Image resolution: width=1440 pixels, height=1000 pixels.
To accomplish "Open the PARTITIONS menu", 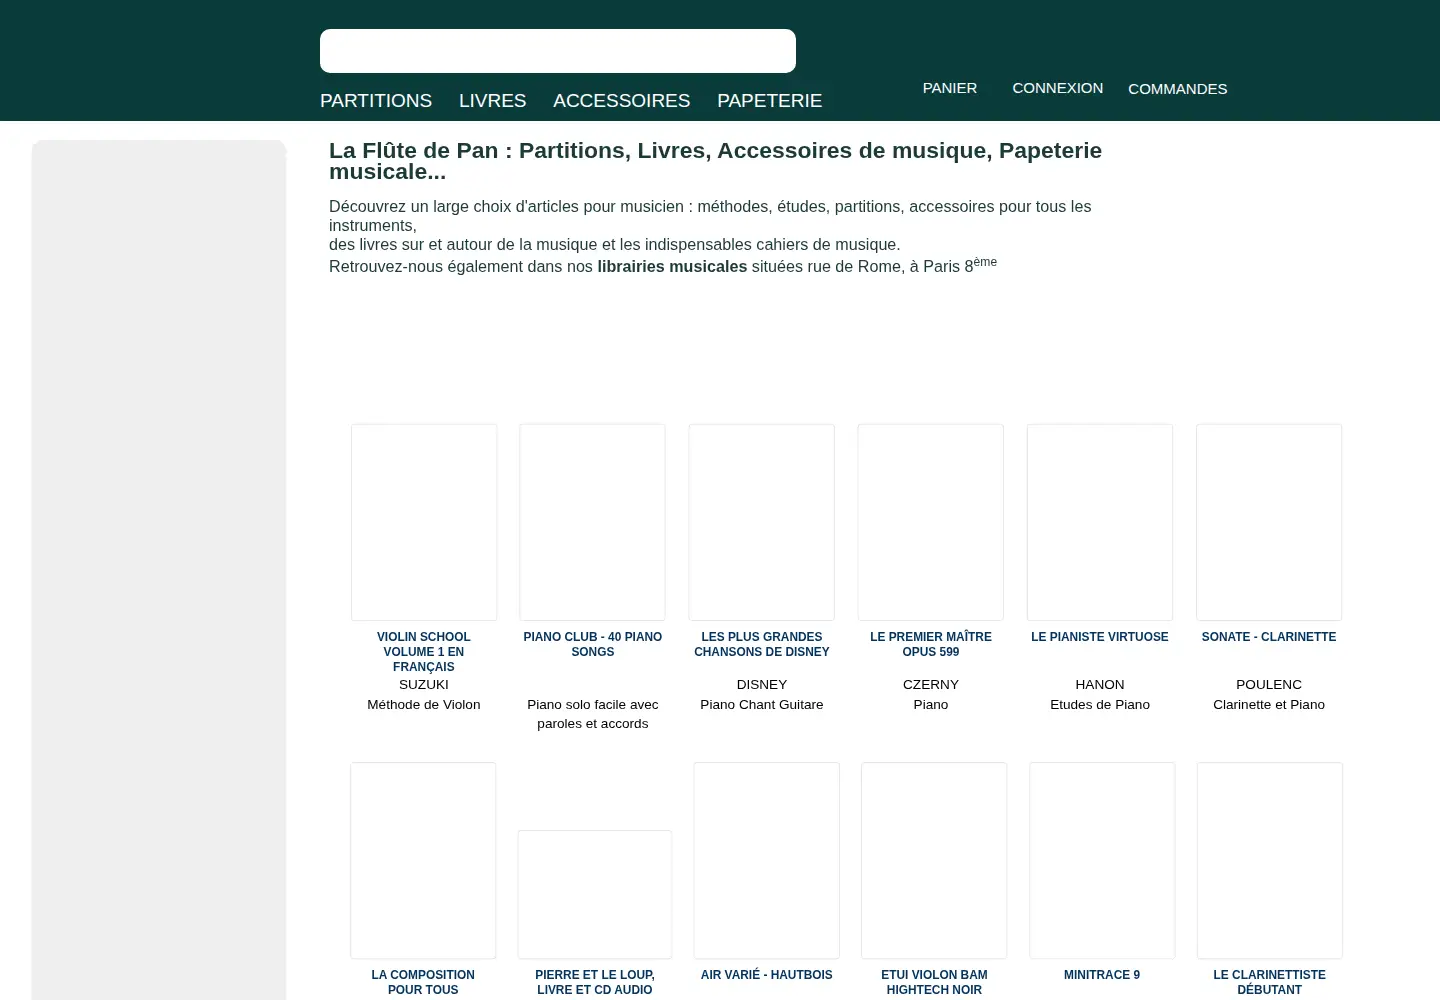I will [376, 101].
